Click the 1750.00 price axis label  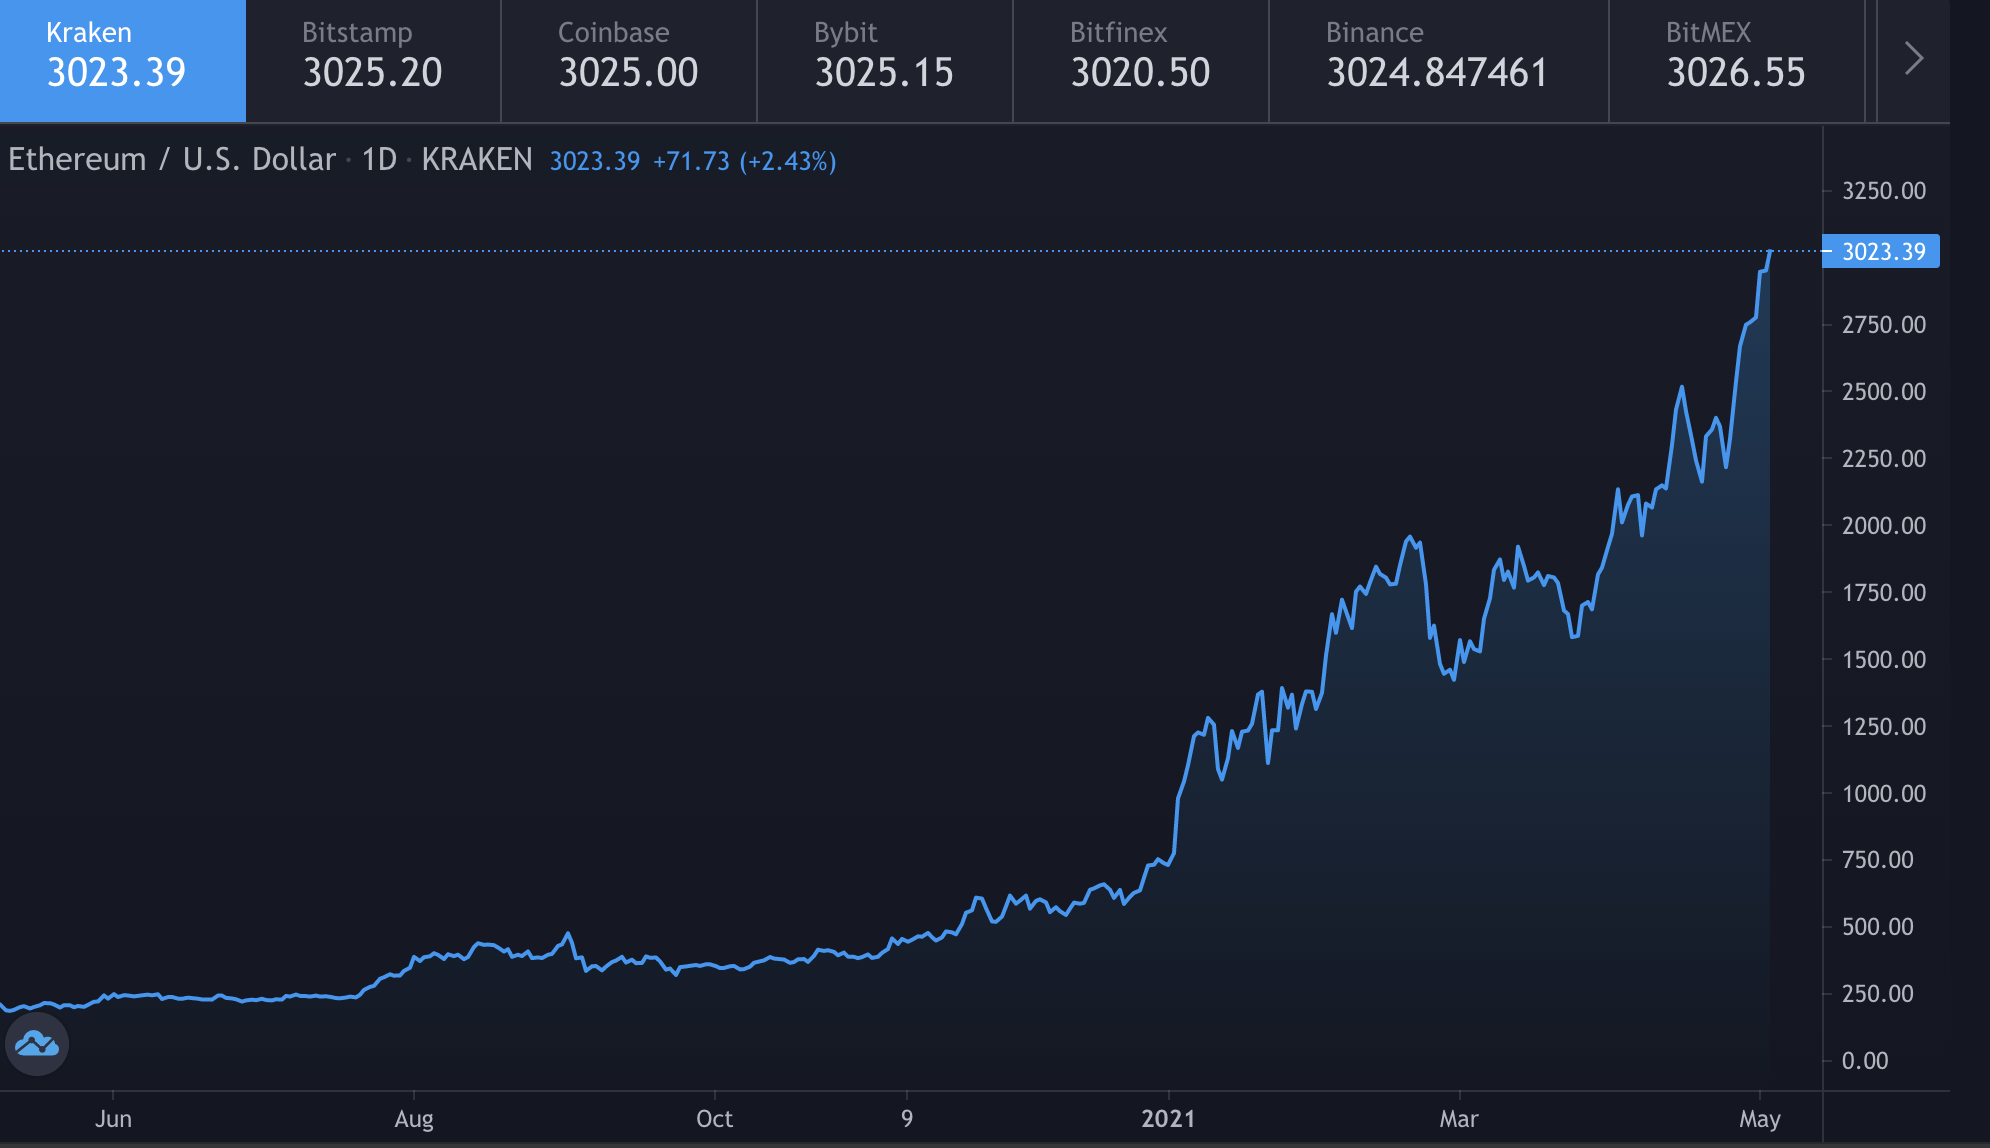coord(1884,592)
